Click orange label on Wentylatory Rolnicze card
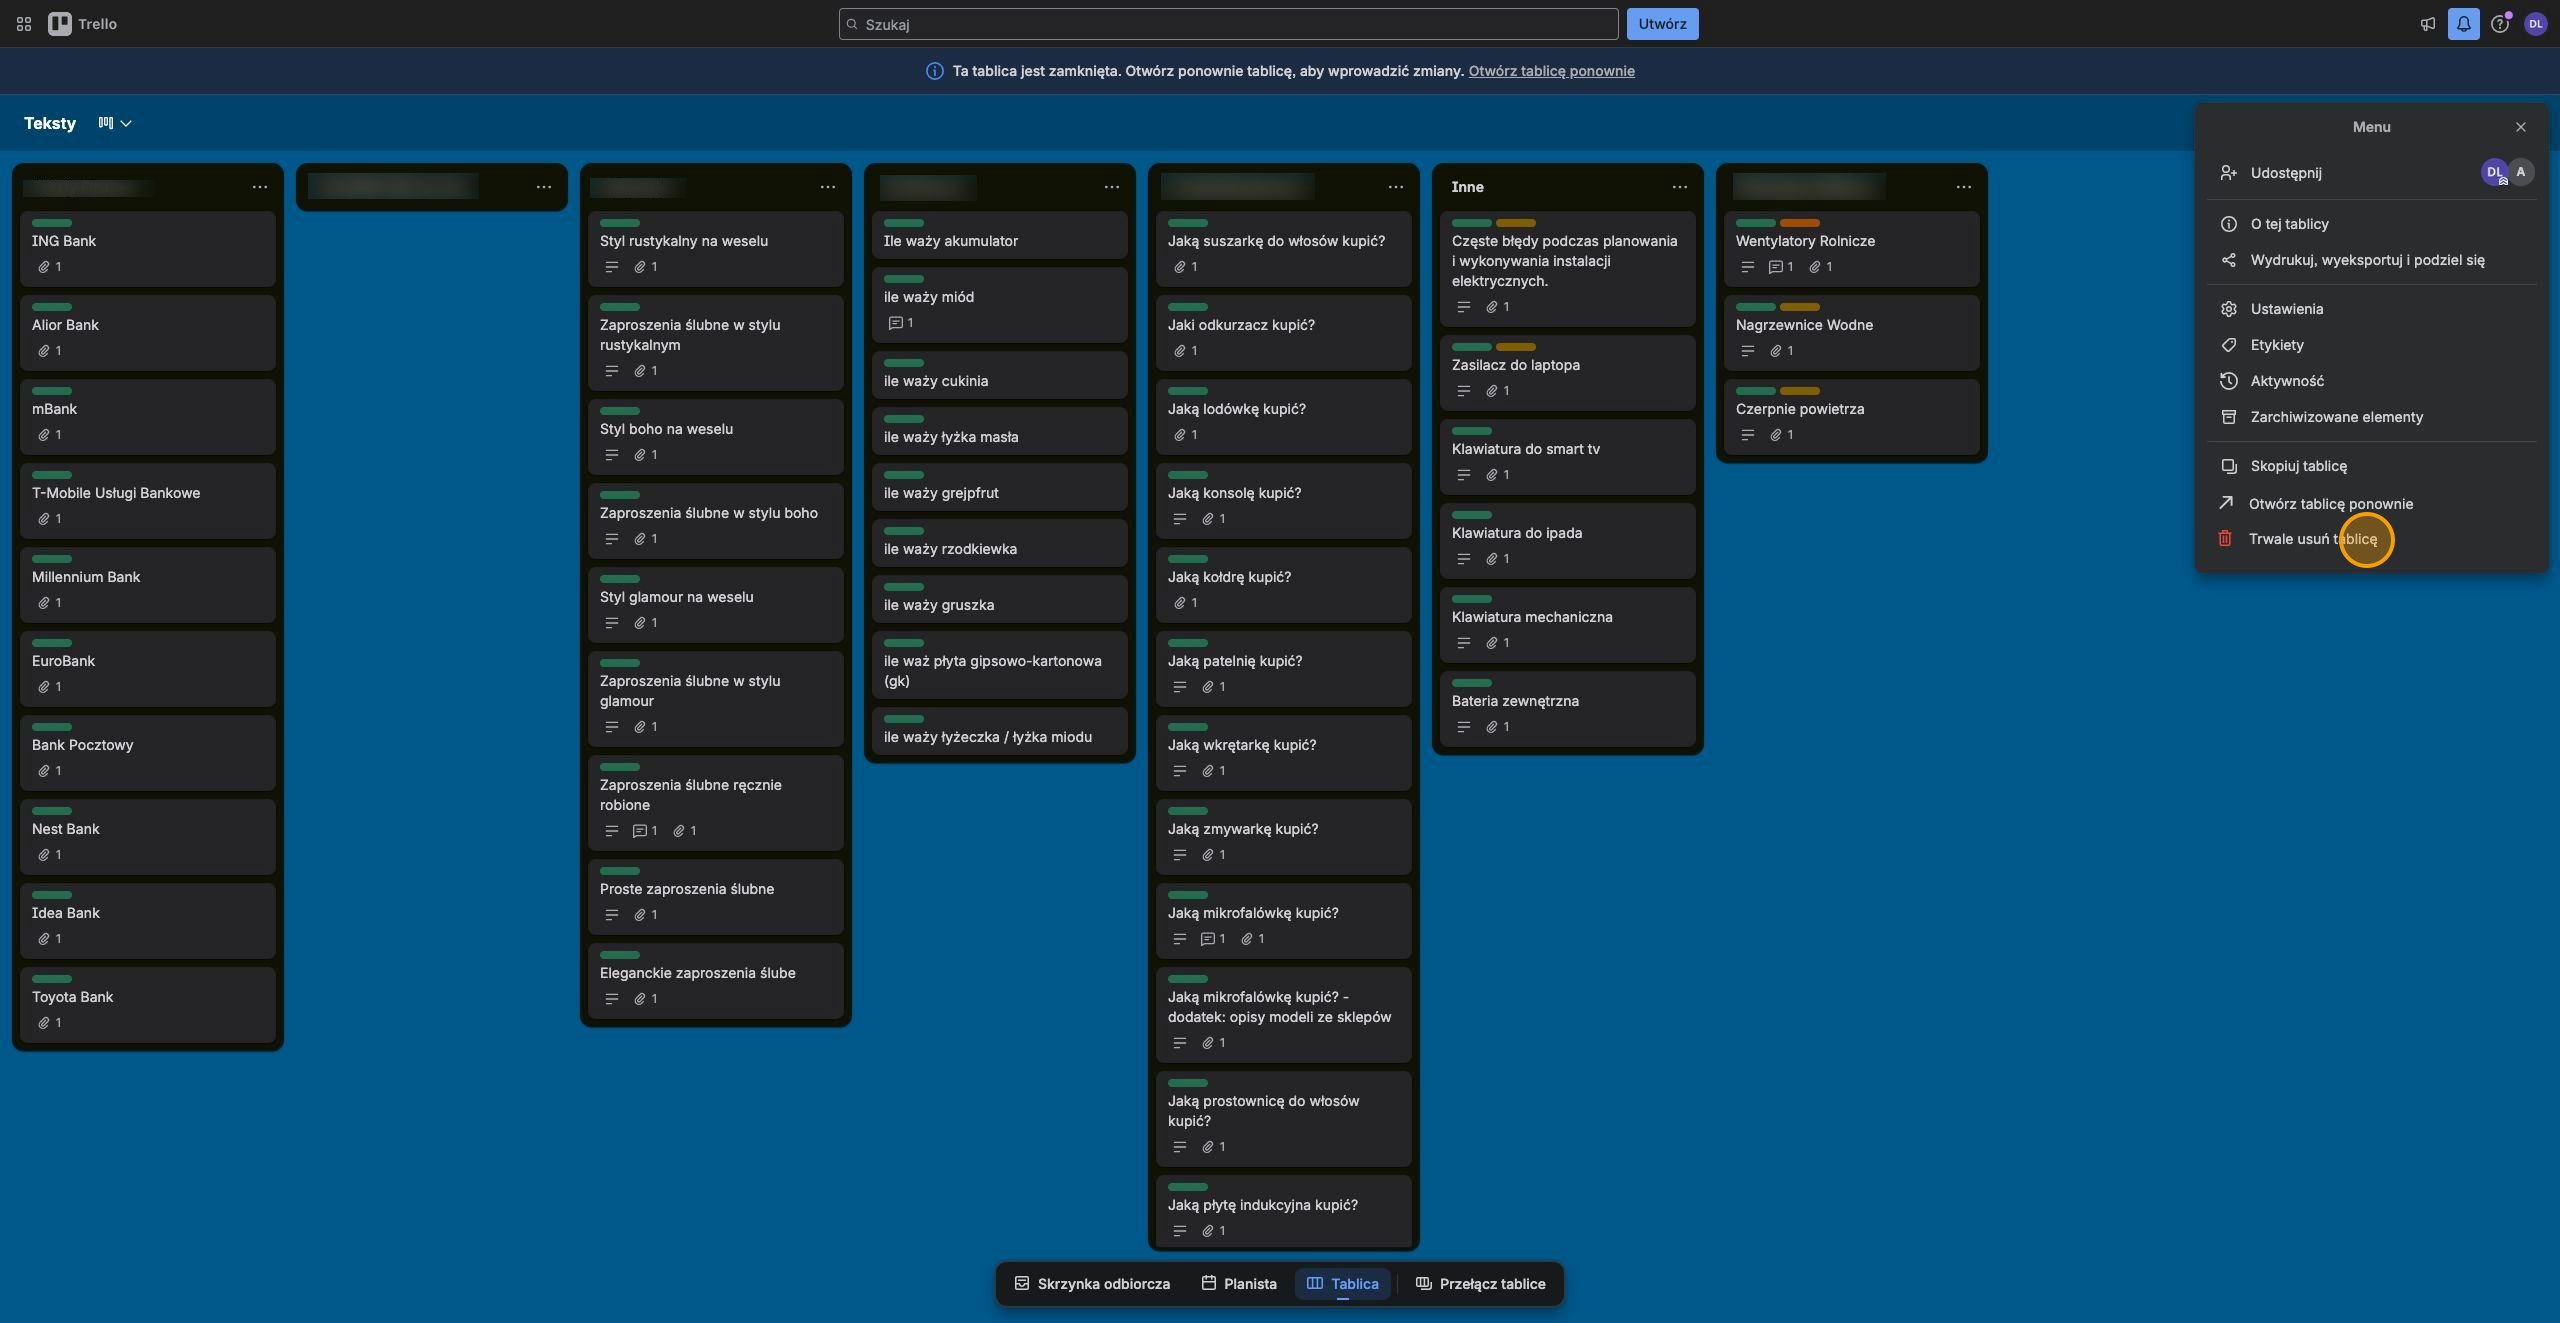This screenshot has height=1323, width=2560. click(x=1799, y=223)
